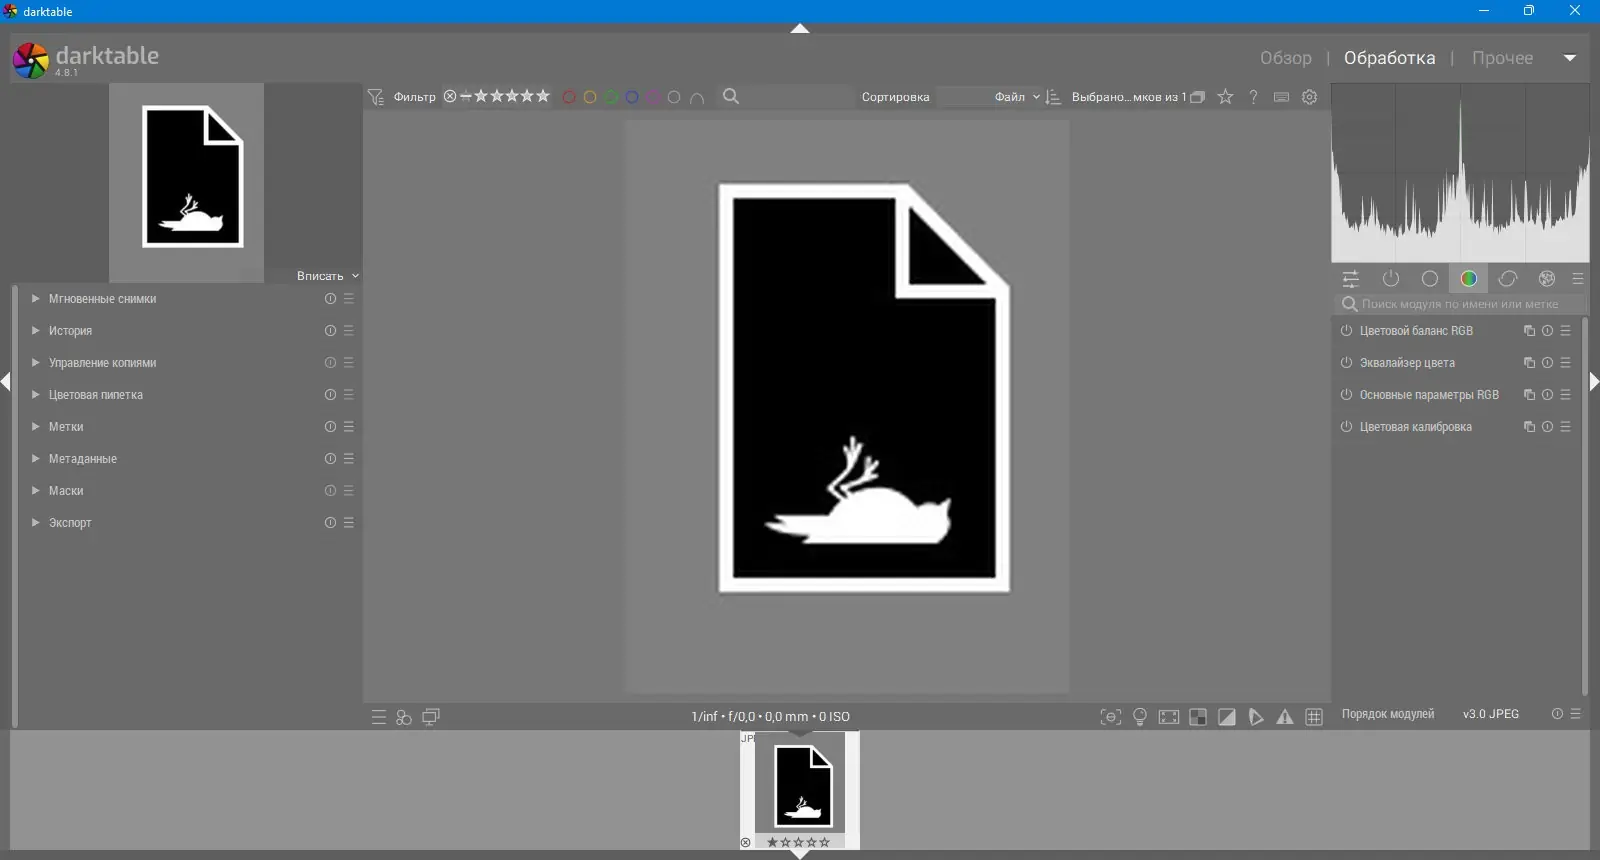
Task: Collapse the filmstrip bottom panel arrow
Action: [x=800, y=854]
